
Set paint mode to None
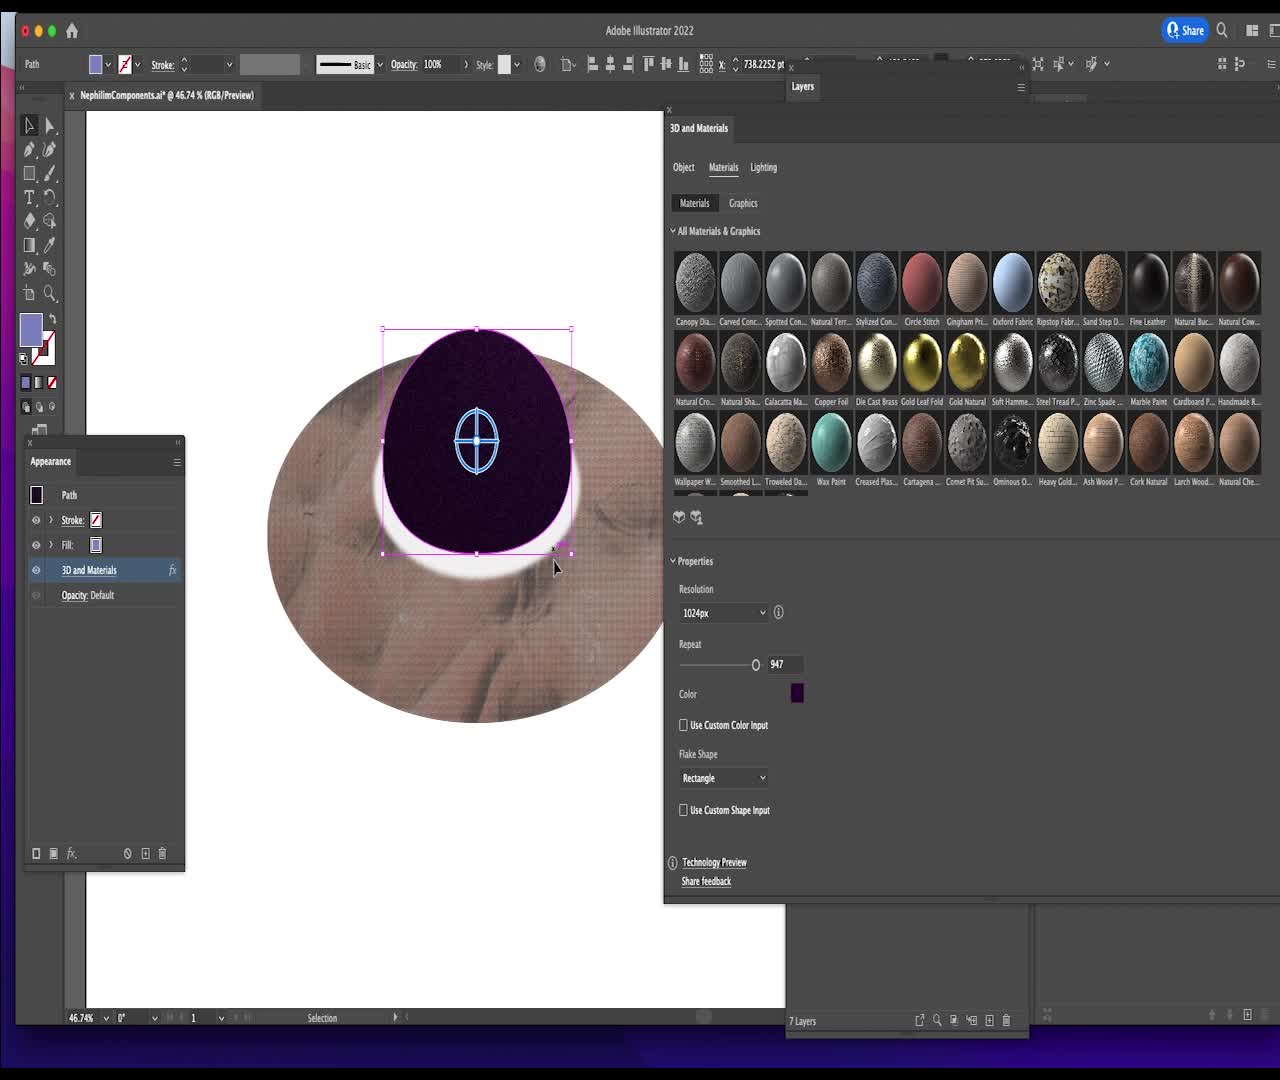(52, 382)
